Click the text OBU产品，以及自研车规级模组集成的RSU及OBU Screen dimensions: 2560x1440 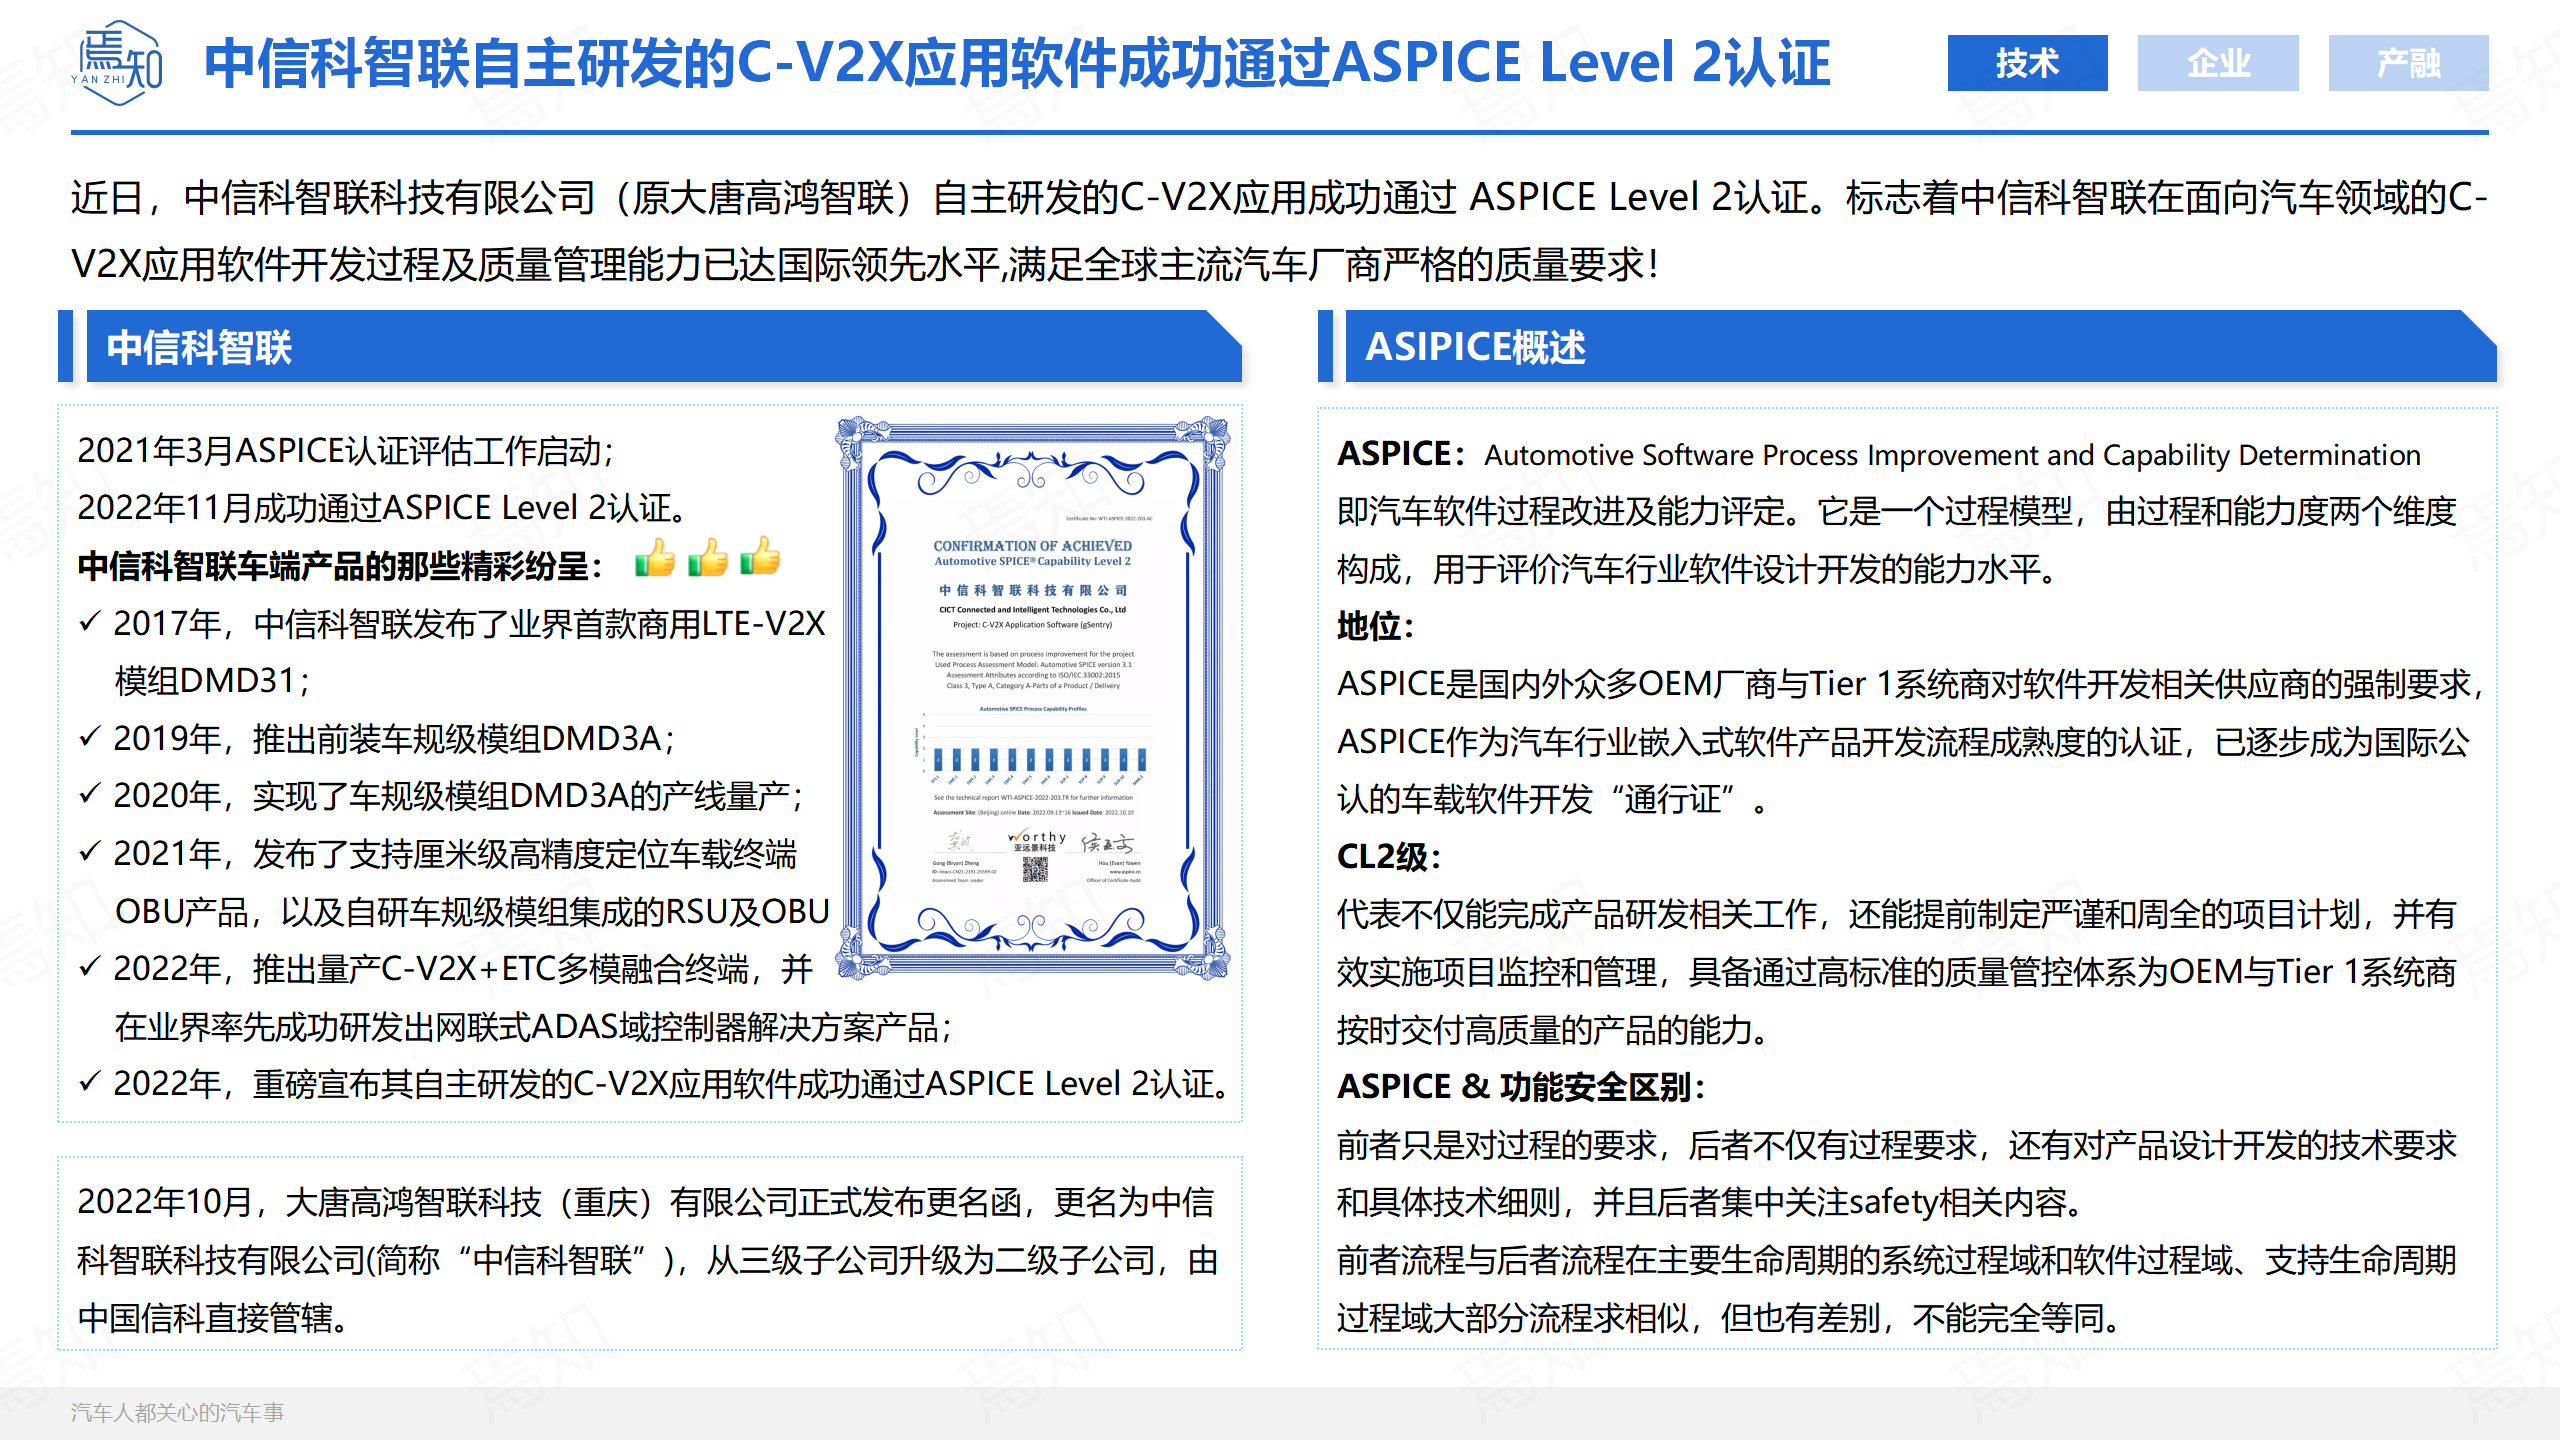pos(472,912)
